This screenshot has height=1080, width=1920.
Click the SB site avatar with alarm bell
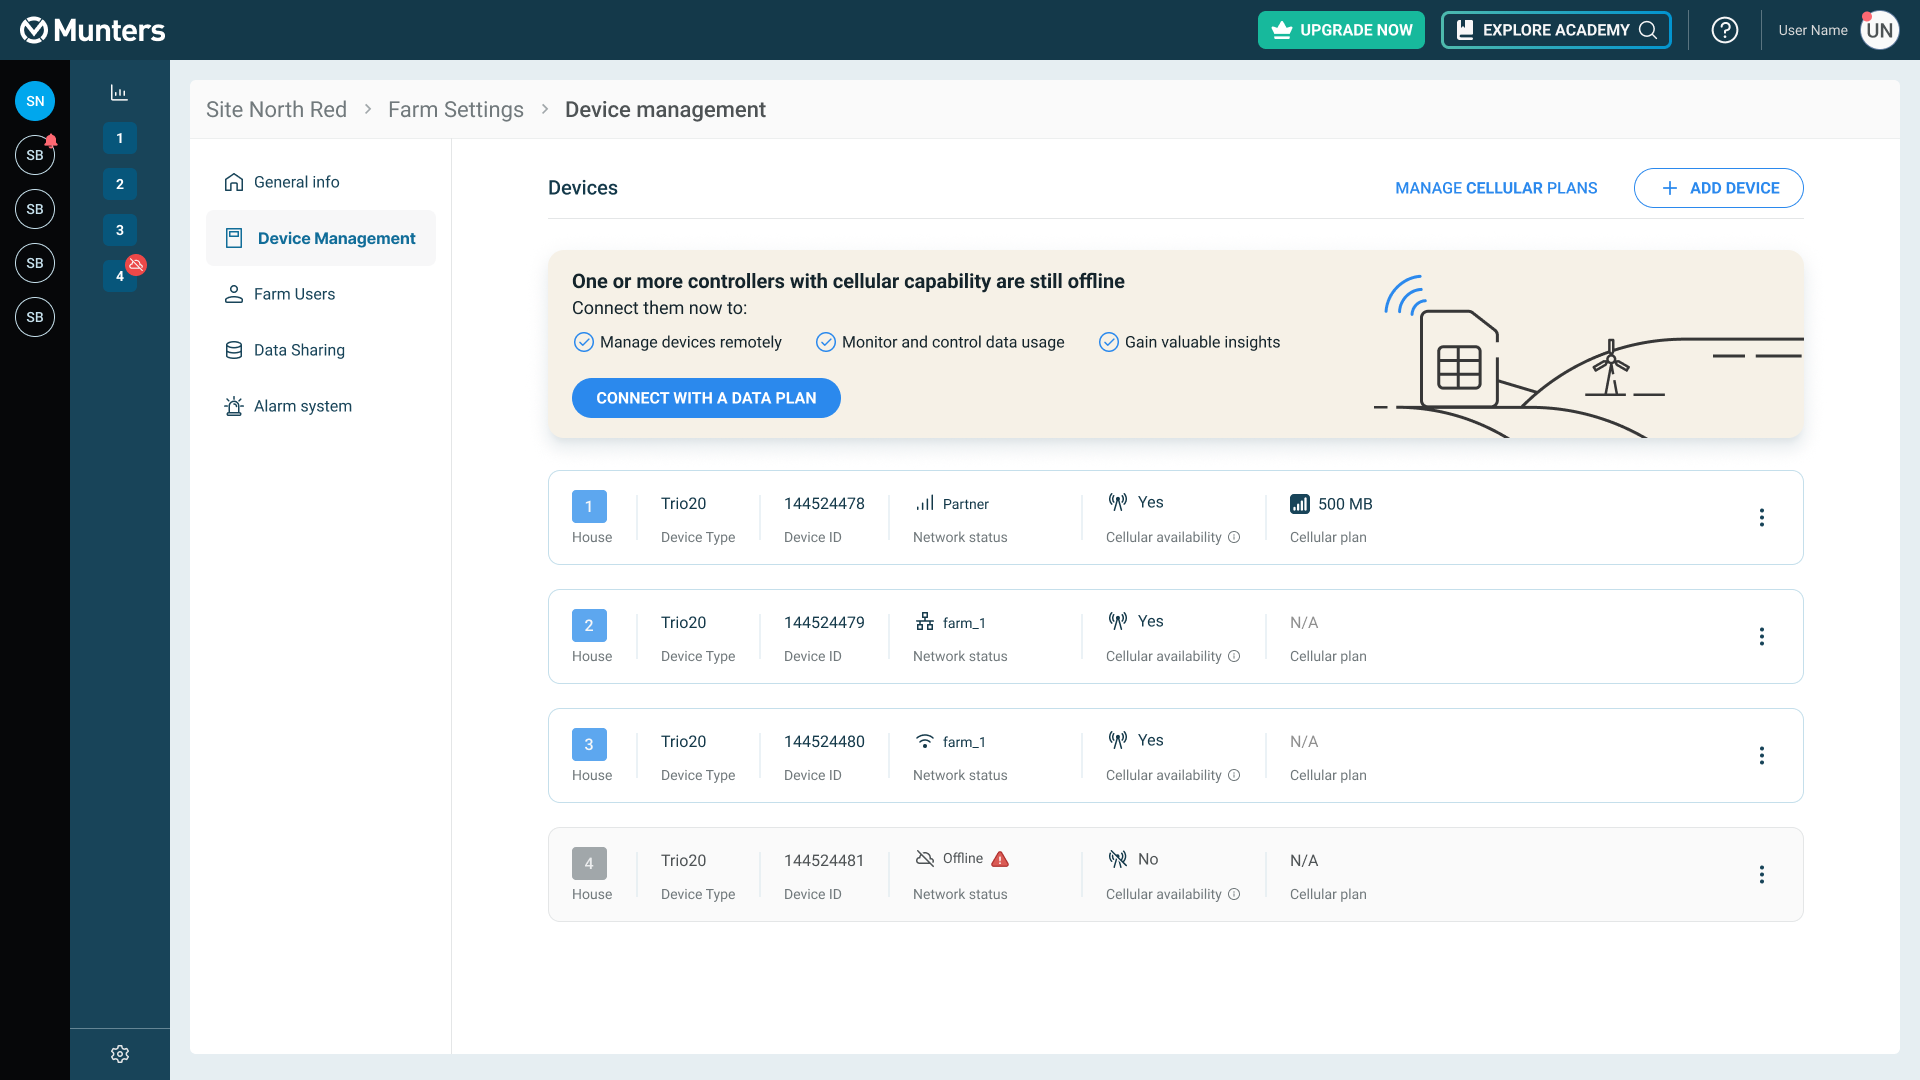(x=35, y=155)
